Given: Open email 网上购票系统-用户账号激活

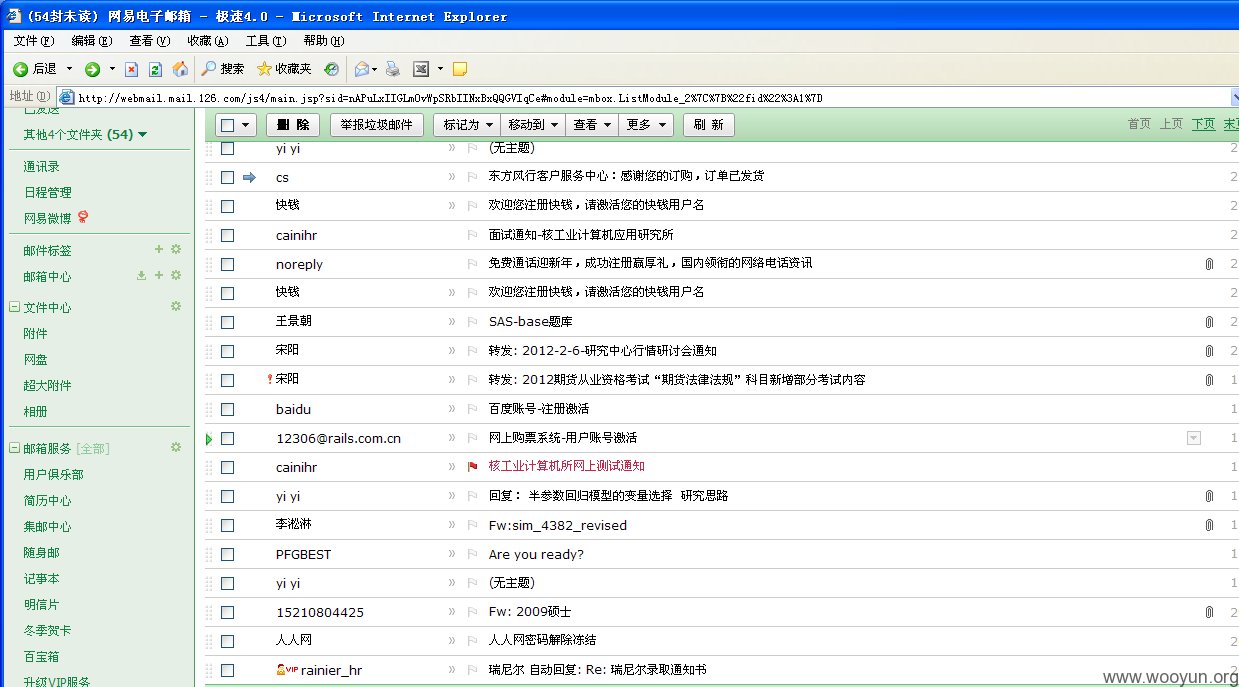Looking at the screenshot, I should pyautogui.click(x=563, y=438).
